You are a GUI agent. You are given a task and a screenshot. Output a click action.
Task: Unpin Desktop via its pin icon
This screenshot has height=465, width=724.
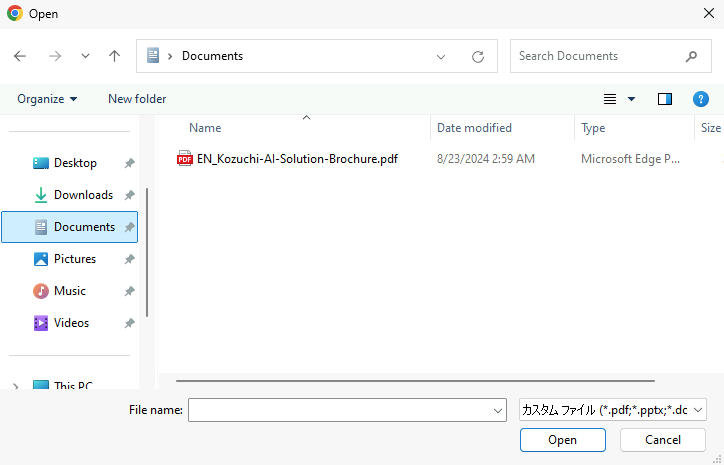coord(130,163)
